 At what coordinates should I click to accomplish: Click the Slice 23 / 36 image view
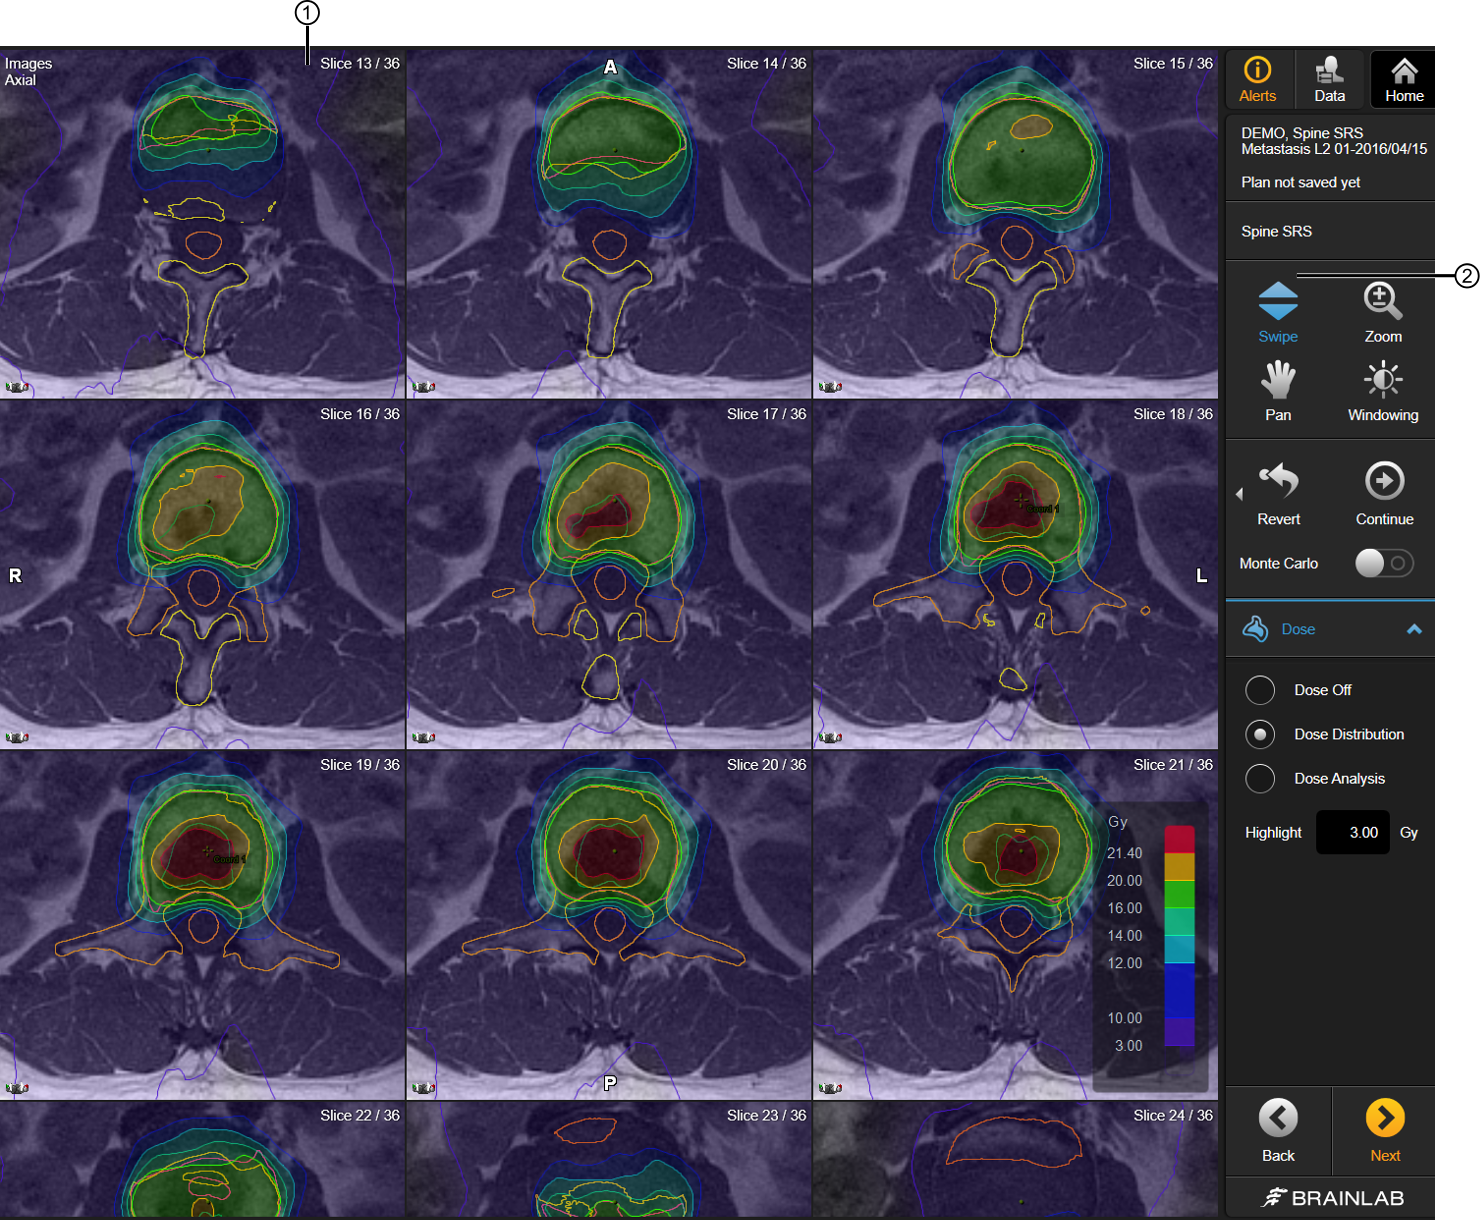(x=609, y=1160)
